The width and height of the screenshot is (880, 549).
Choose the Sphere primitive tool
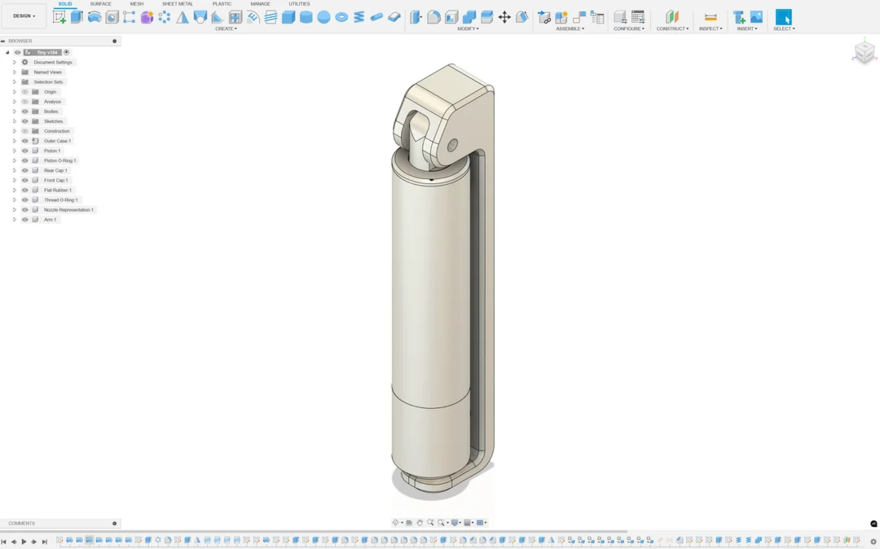(x=324, y=17)
